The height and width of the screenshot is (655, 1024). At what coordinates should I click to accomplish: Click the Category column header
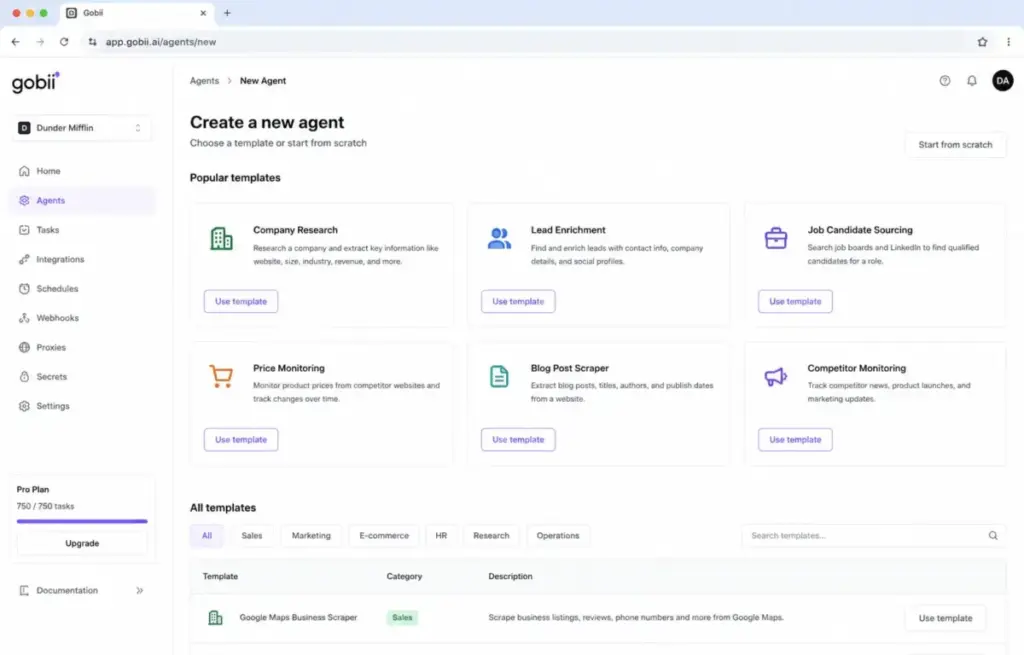point(404,576)
